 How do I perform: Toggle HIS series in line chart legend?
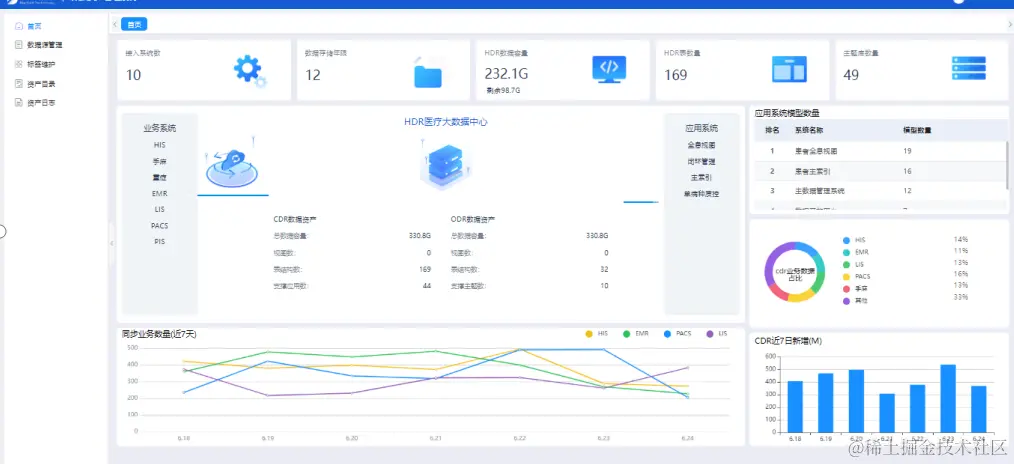coord(596,333)
